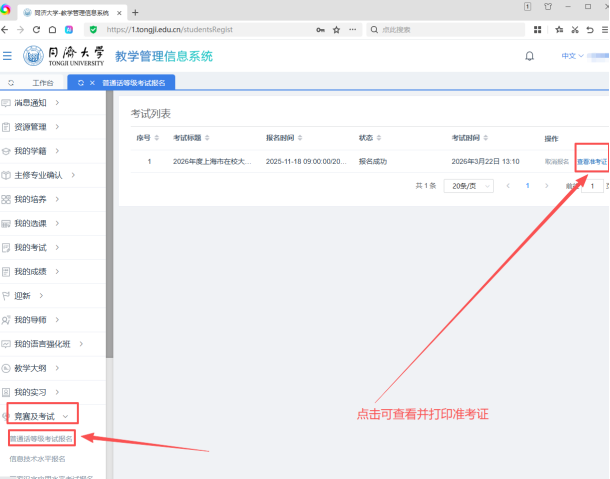Open the browser home page icon
This screenshot has width=610, height=479.
point(52,30)
